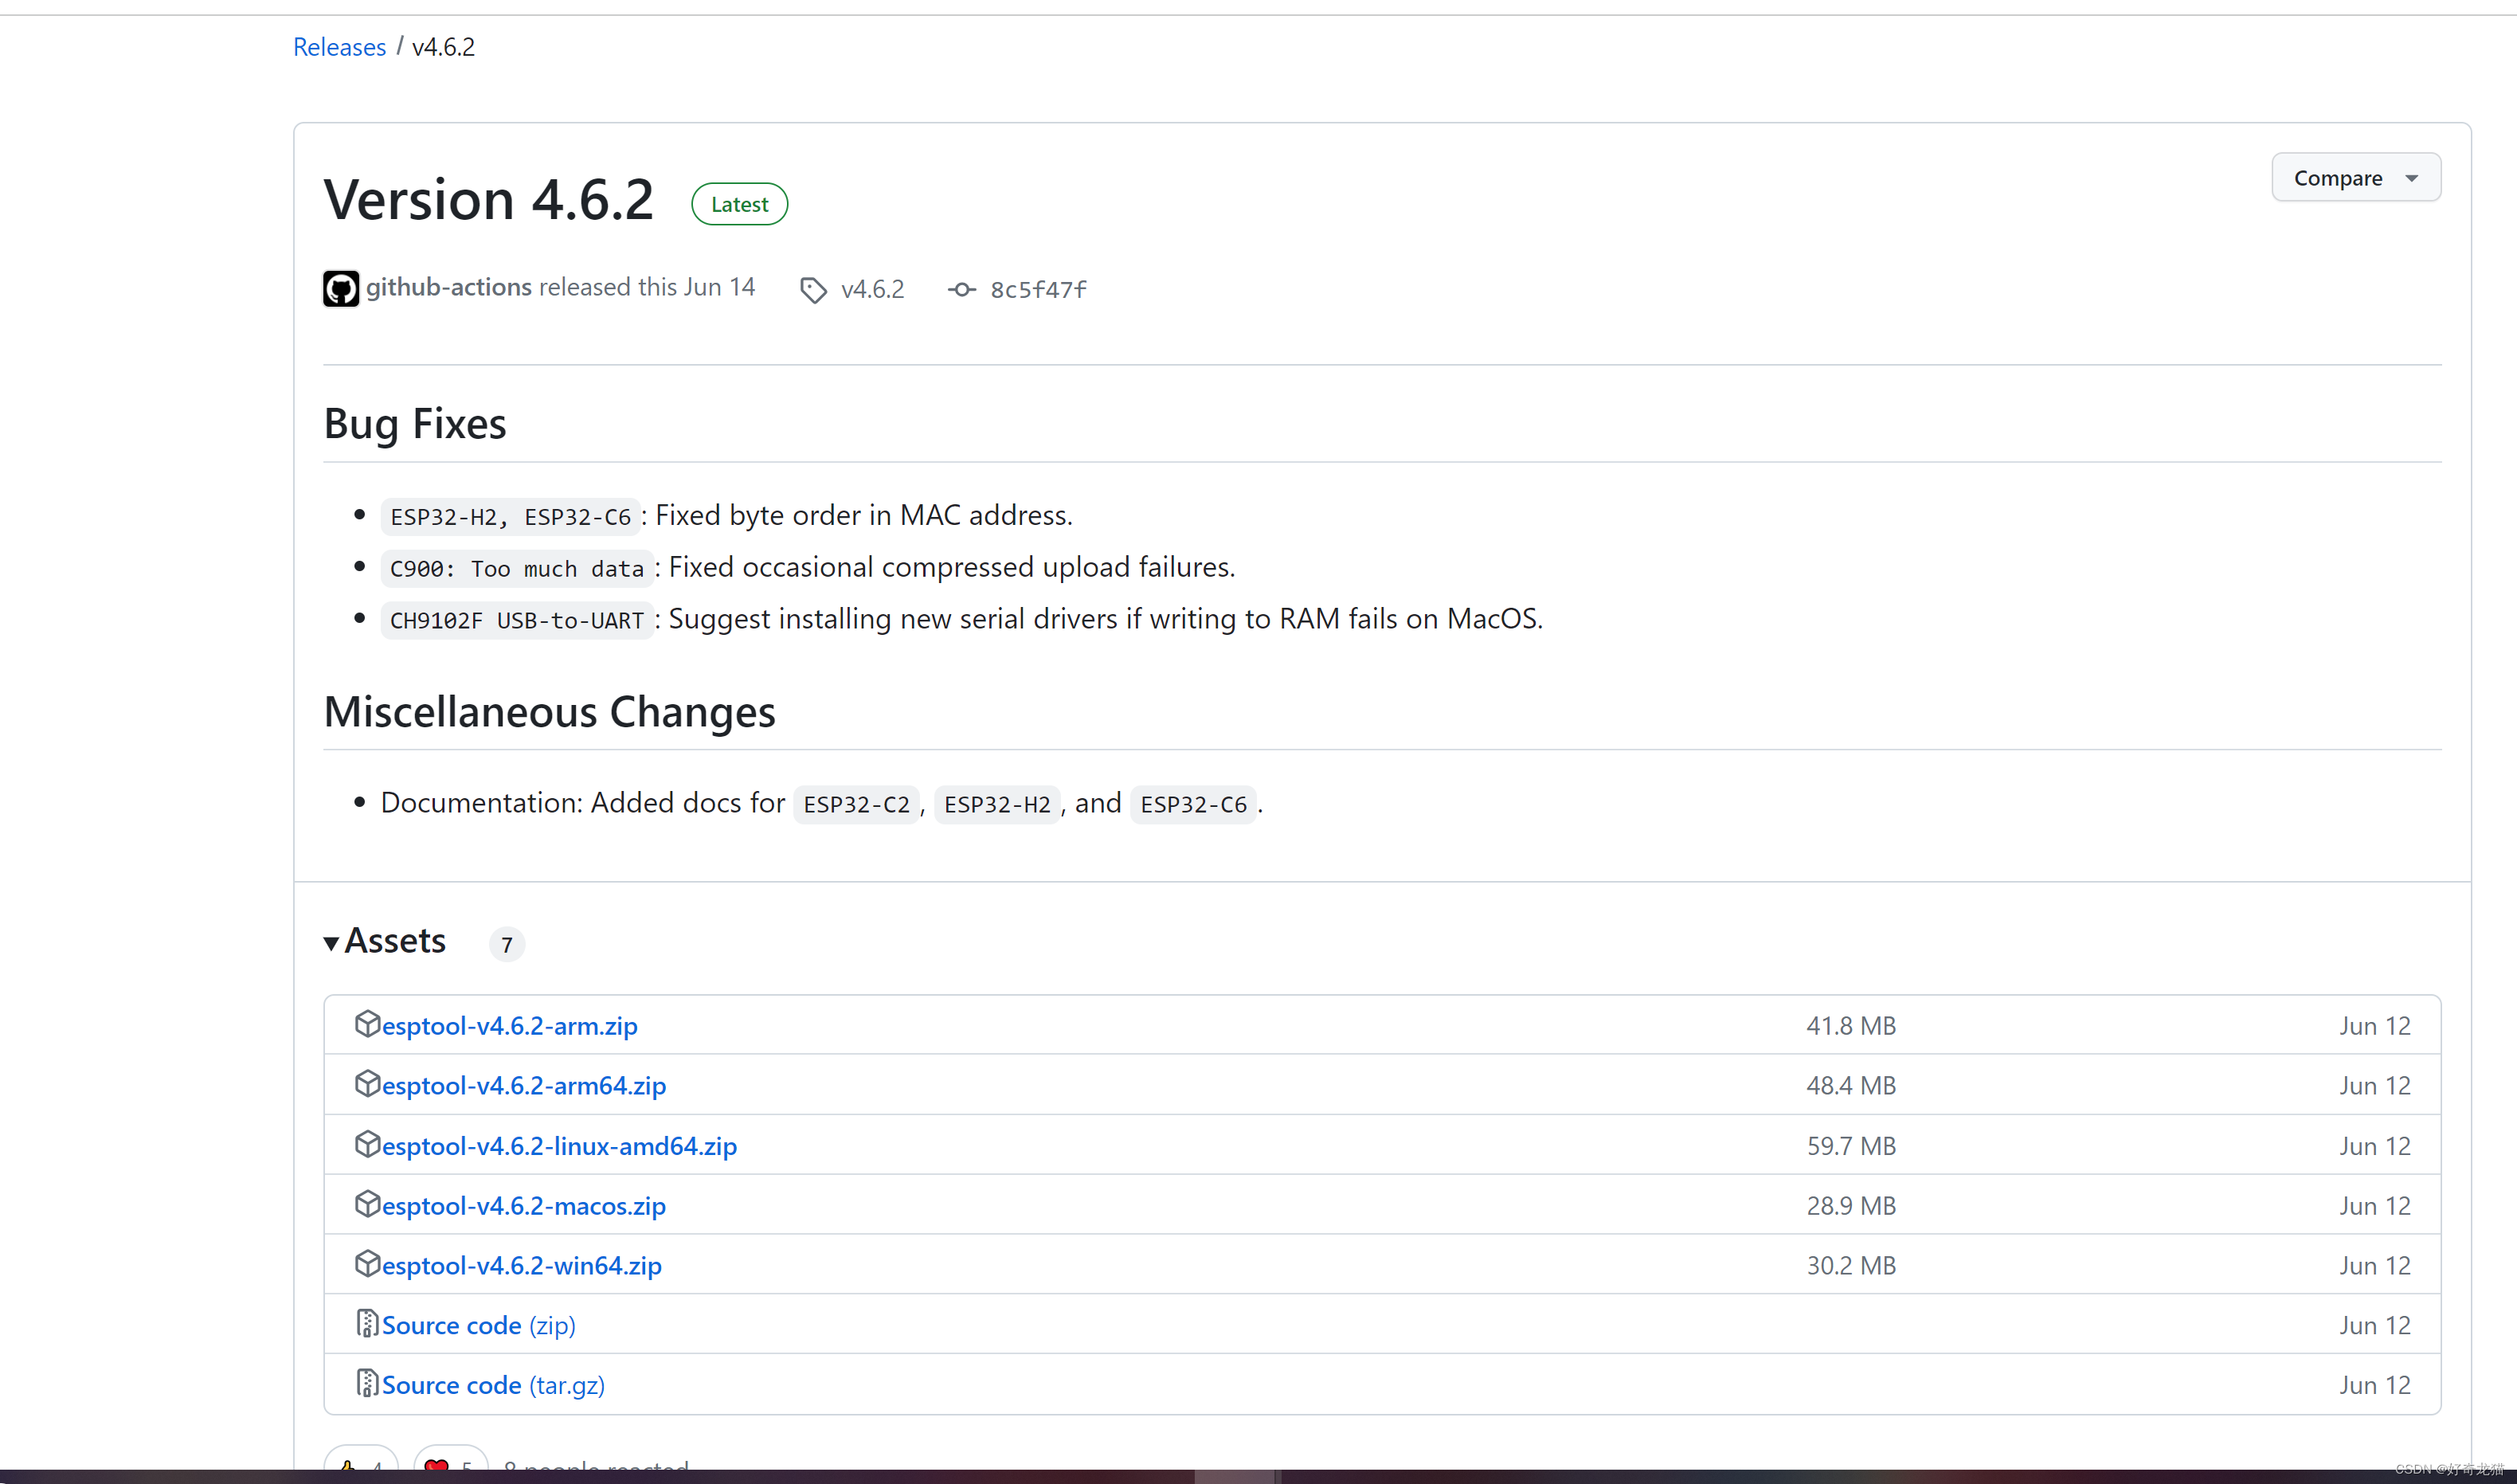Viewport: 2517px width, 1484px height.
Task: Click the 'CH9102F USB-to-UART' code label
Action: [517, 621]
